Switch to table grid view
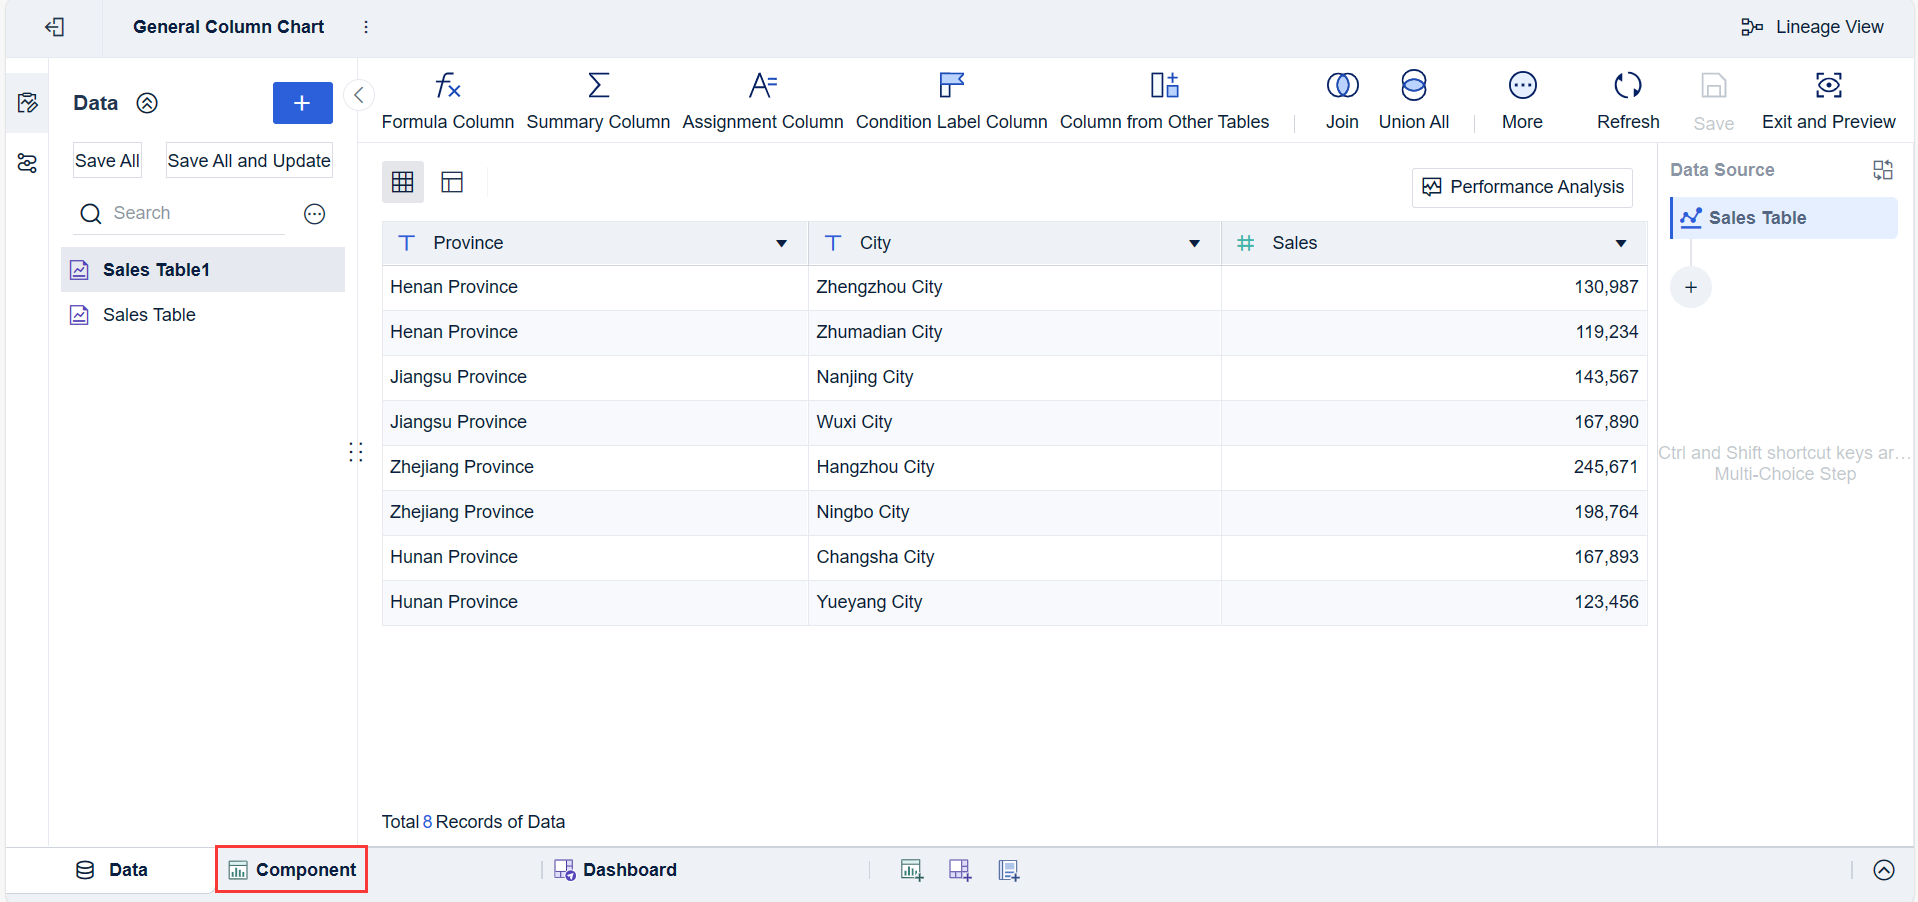The image size is (1918, 902). [403, 182]
